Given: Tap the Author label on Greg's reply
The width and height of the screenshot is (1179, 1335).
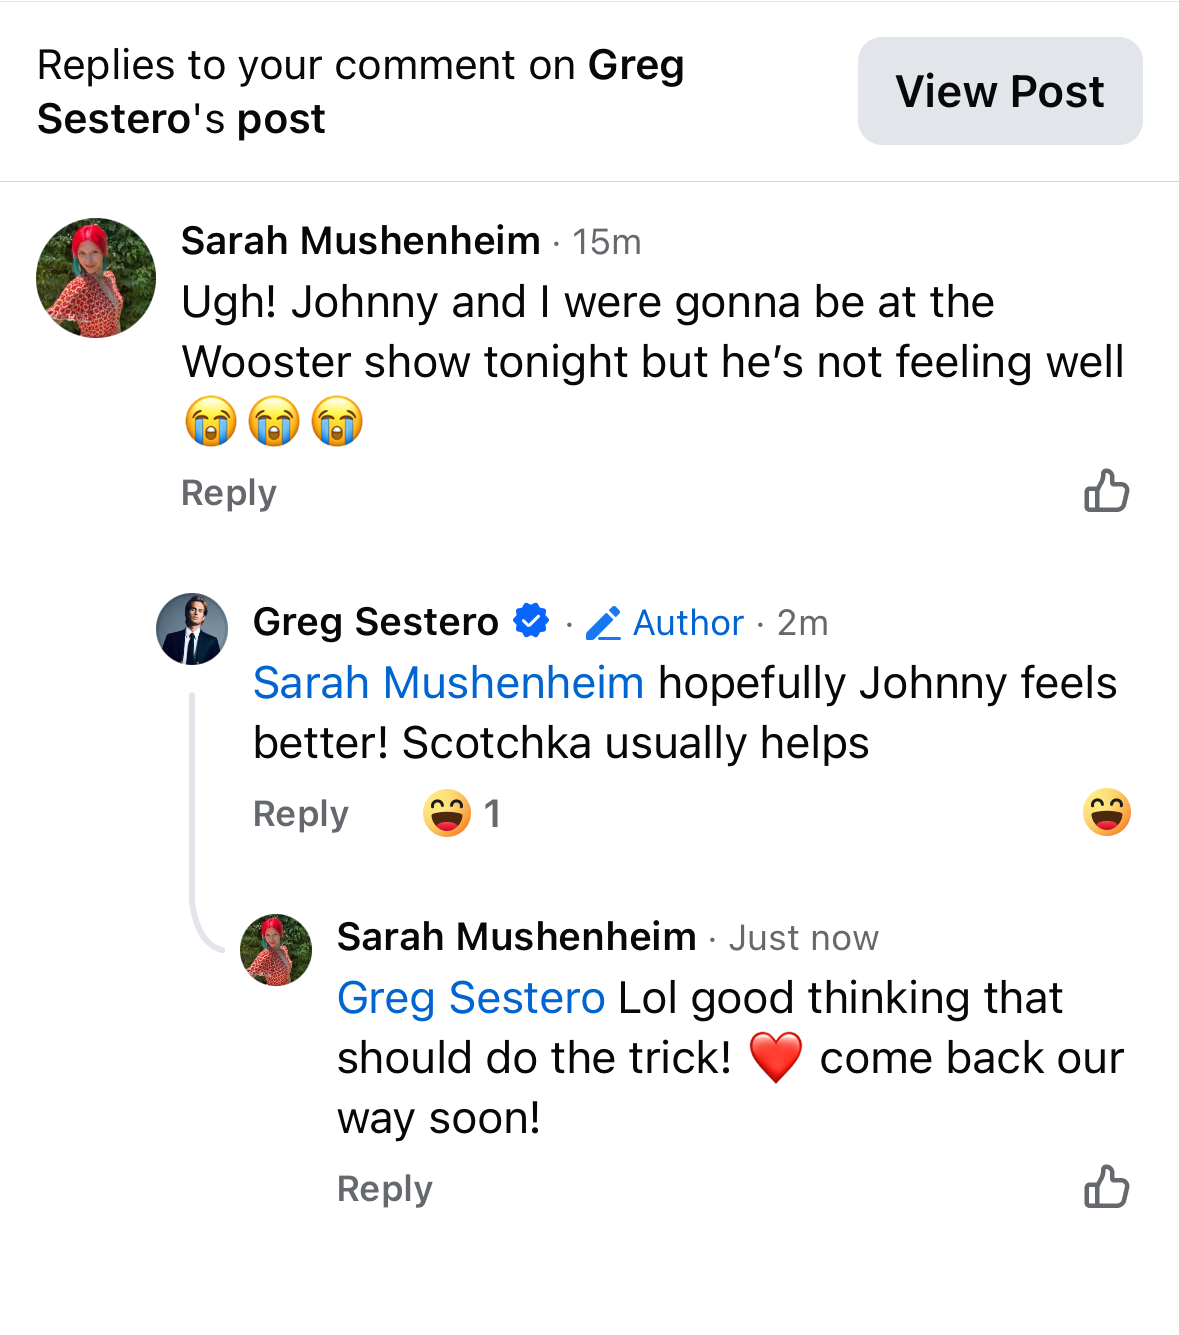Looking at the screenshot, I should (688, 623).
